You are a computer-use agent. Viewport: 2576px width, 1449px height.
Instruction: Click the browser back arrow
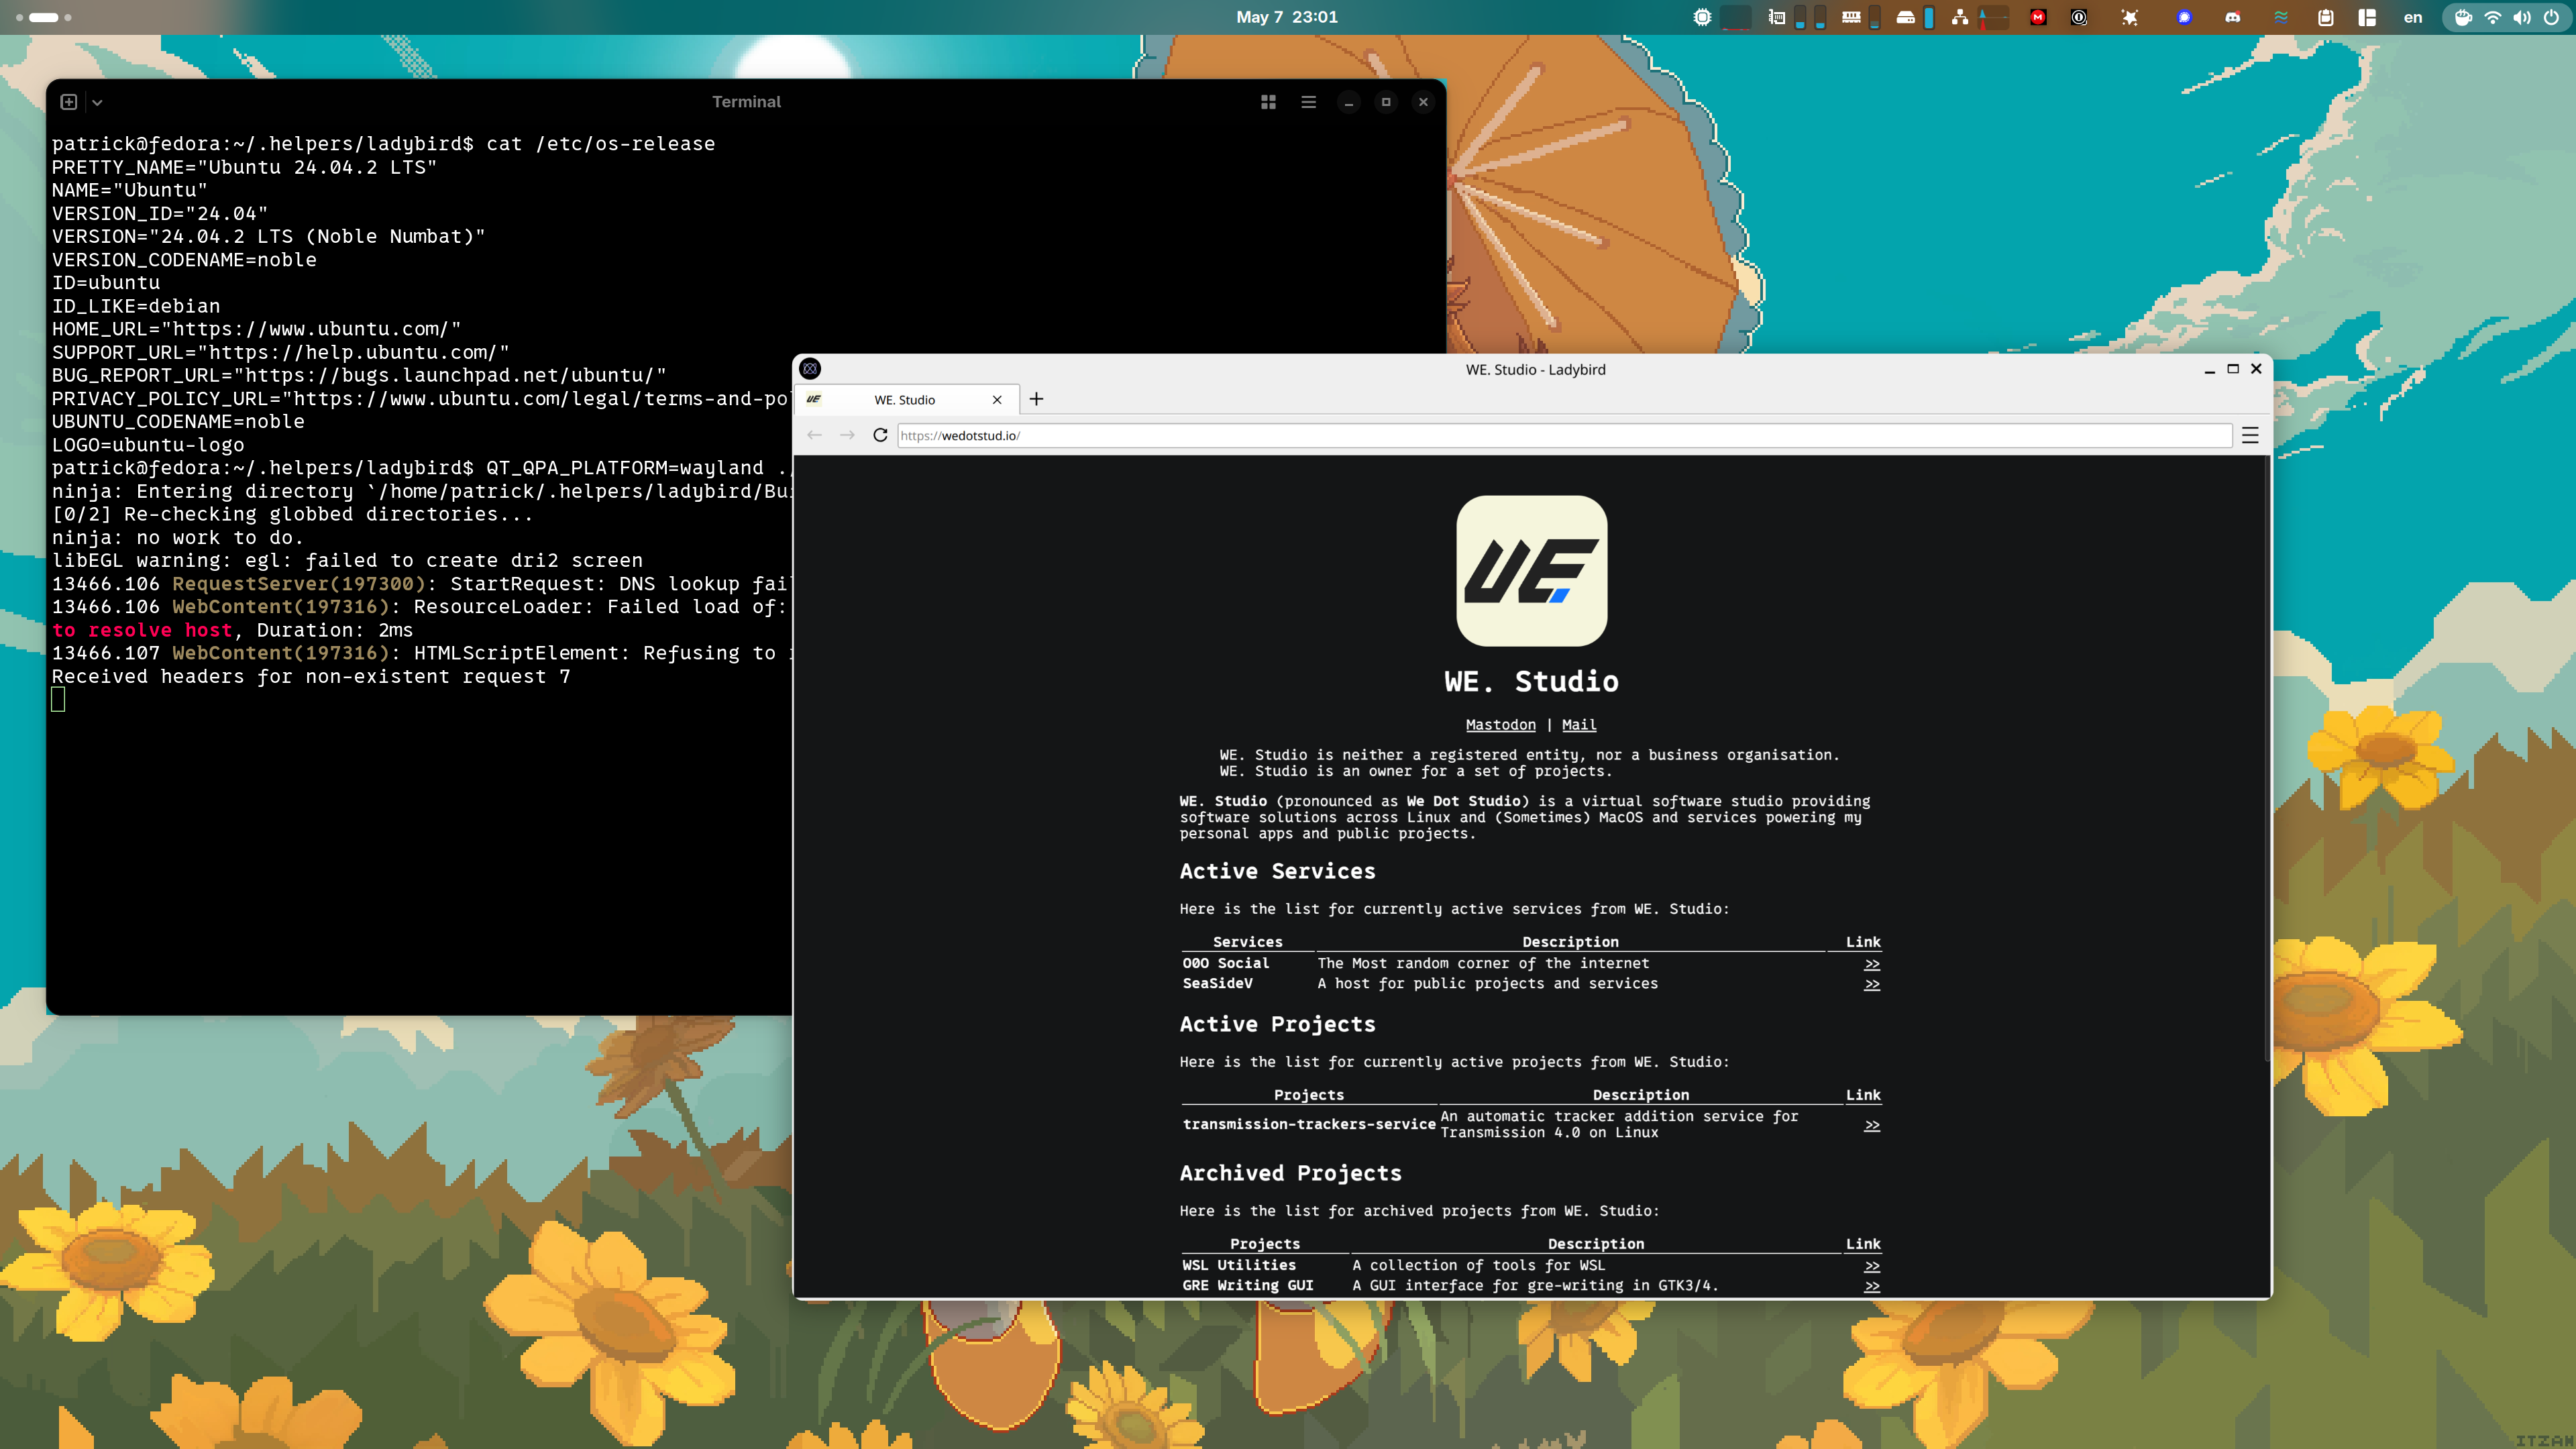coord(814,435)
